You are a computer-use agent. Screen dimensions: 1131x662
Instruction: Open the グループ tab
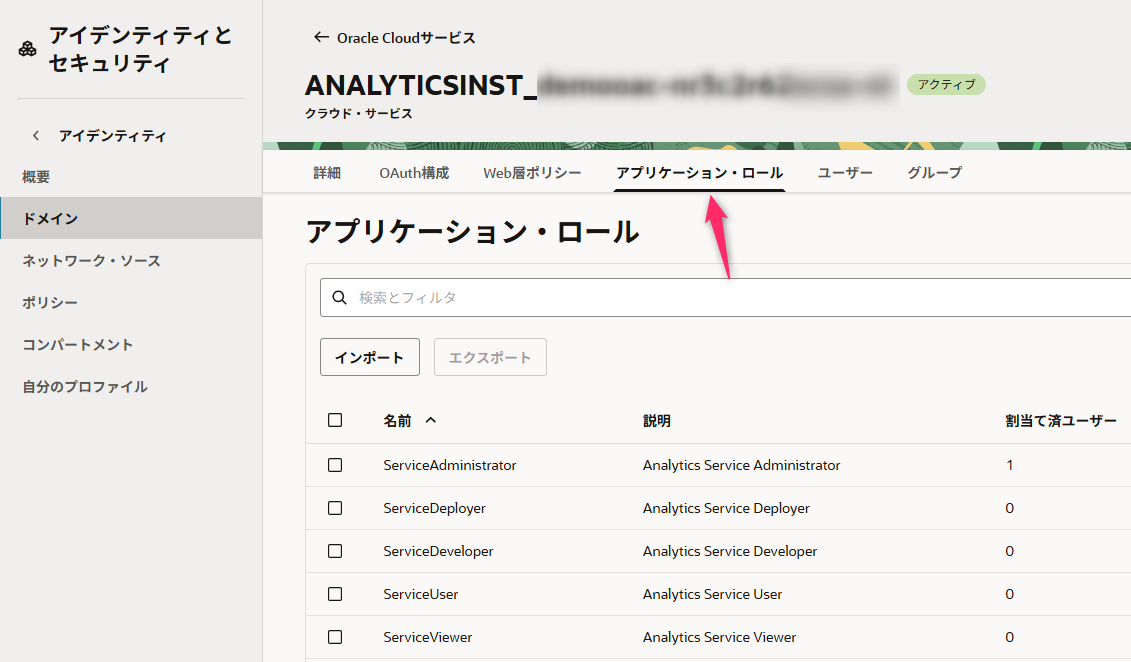tap(934, 173)
